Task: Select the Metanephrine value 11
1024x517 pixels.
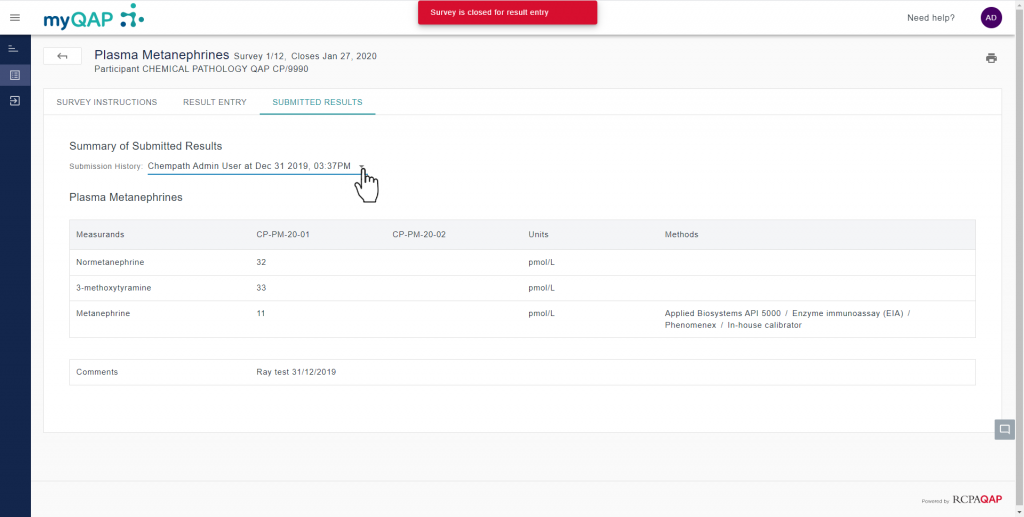Action: tap(261, 313)
